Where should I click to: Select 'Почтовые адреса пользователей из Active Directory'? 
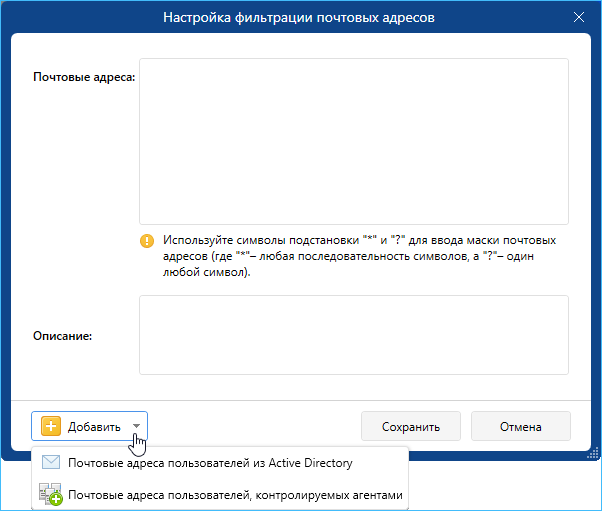210,463
